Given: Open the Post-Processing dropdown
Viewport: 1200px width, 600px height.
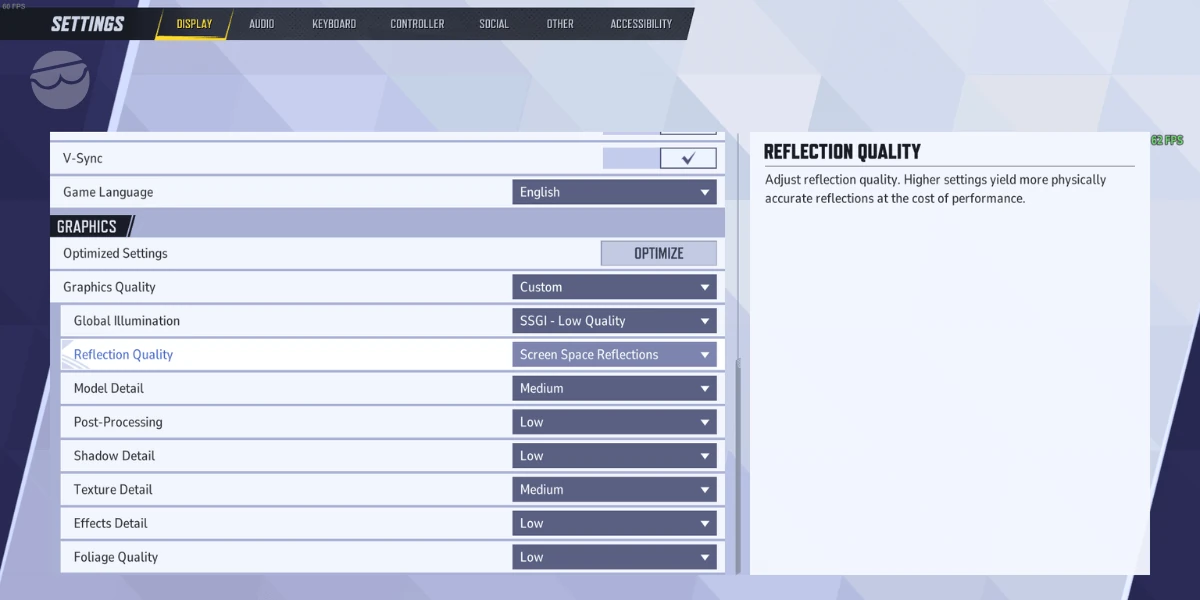Looking at the screenshot, I should pyautogui.click(x=614, y=422).
